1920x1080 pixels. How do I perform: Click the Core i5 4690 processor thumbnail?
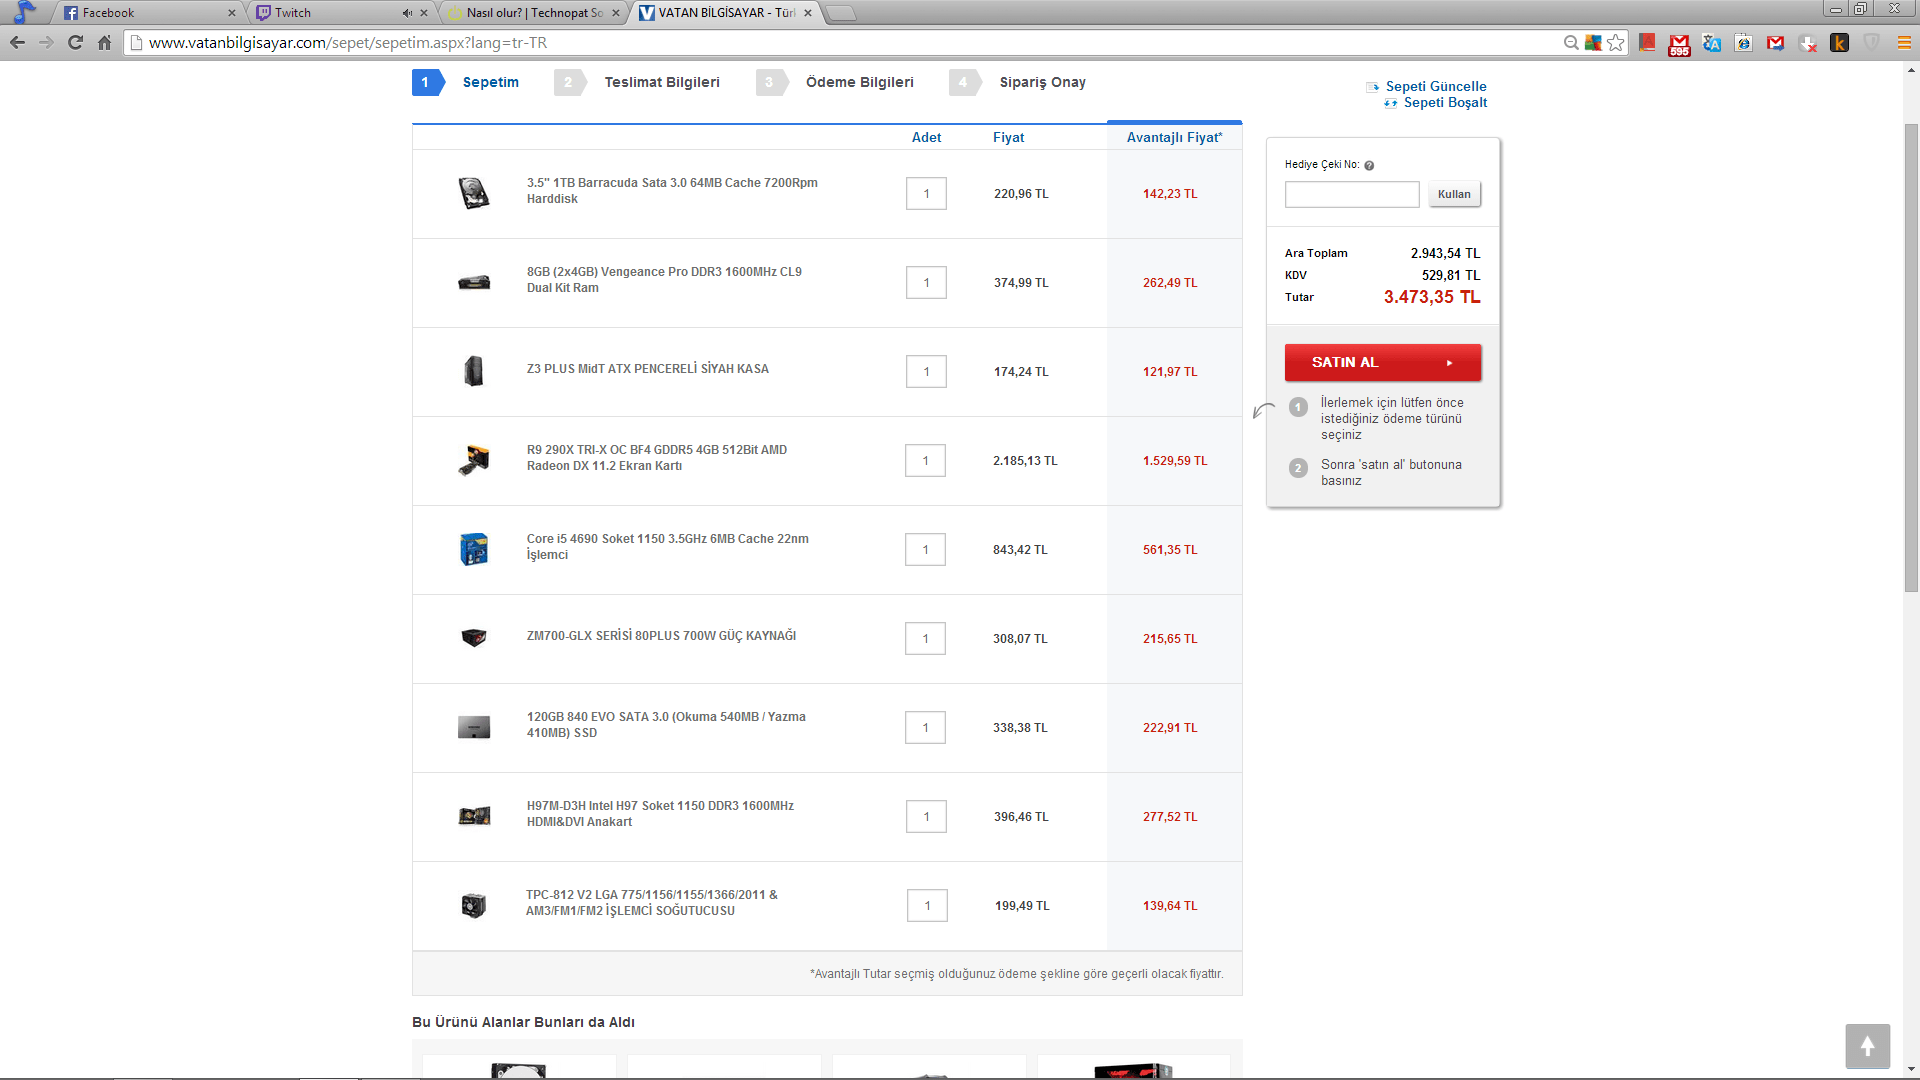(x=474, y=549)
